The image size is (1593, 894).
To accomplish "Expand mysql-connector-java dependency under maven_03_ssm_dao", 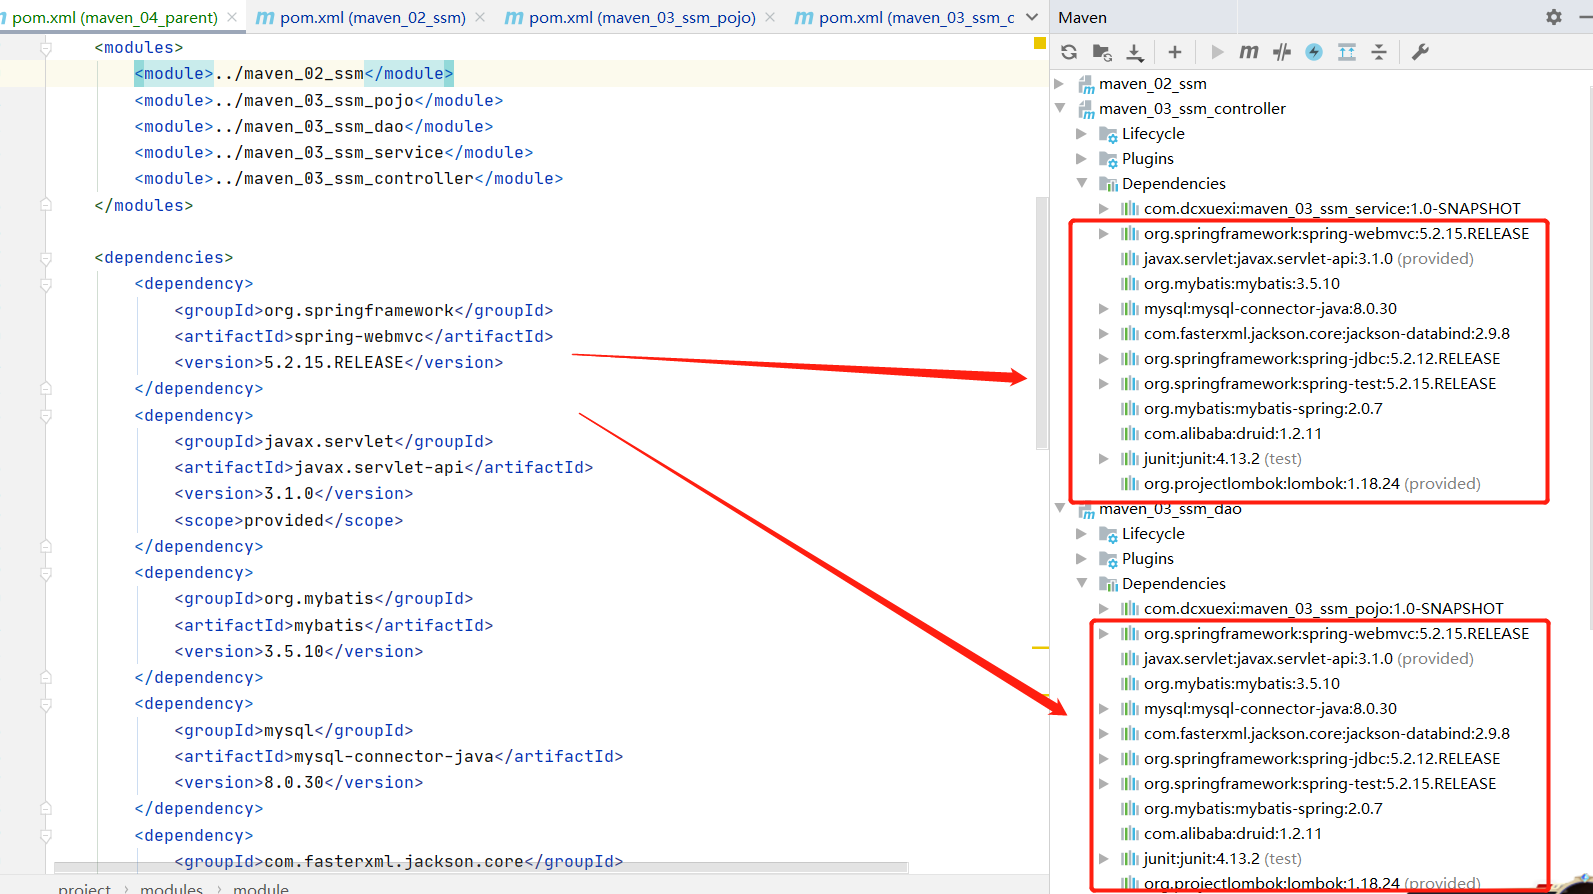I will pos(1104,709).
